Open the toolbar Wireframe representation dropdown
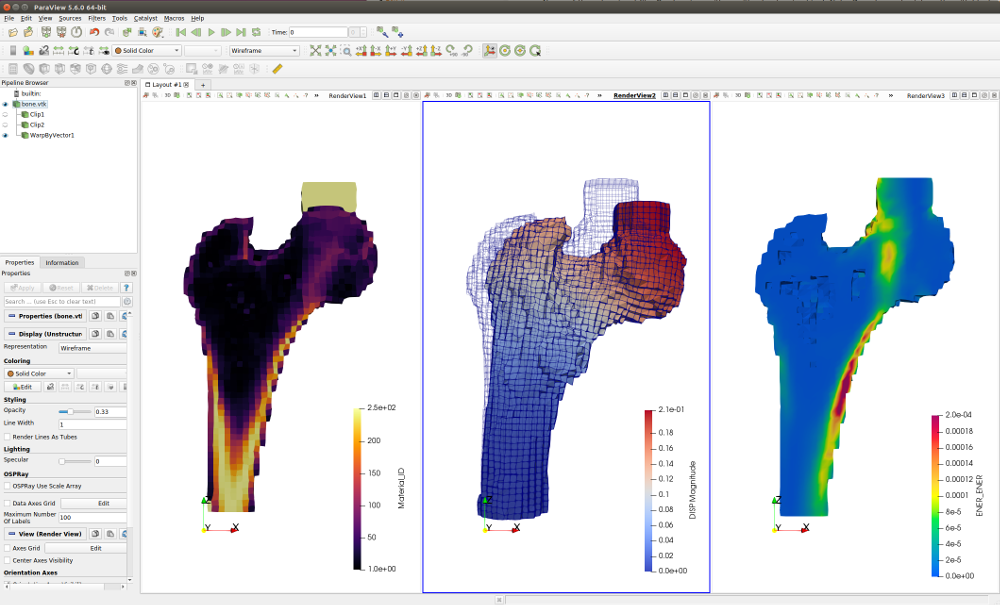The width and height of the screenshot is (1000, 605). coord(264,50)
